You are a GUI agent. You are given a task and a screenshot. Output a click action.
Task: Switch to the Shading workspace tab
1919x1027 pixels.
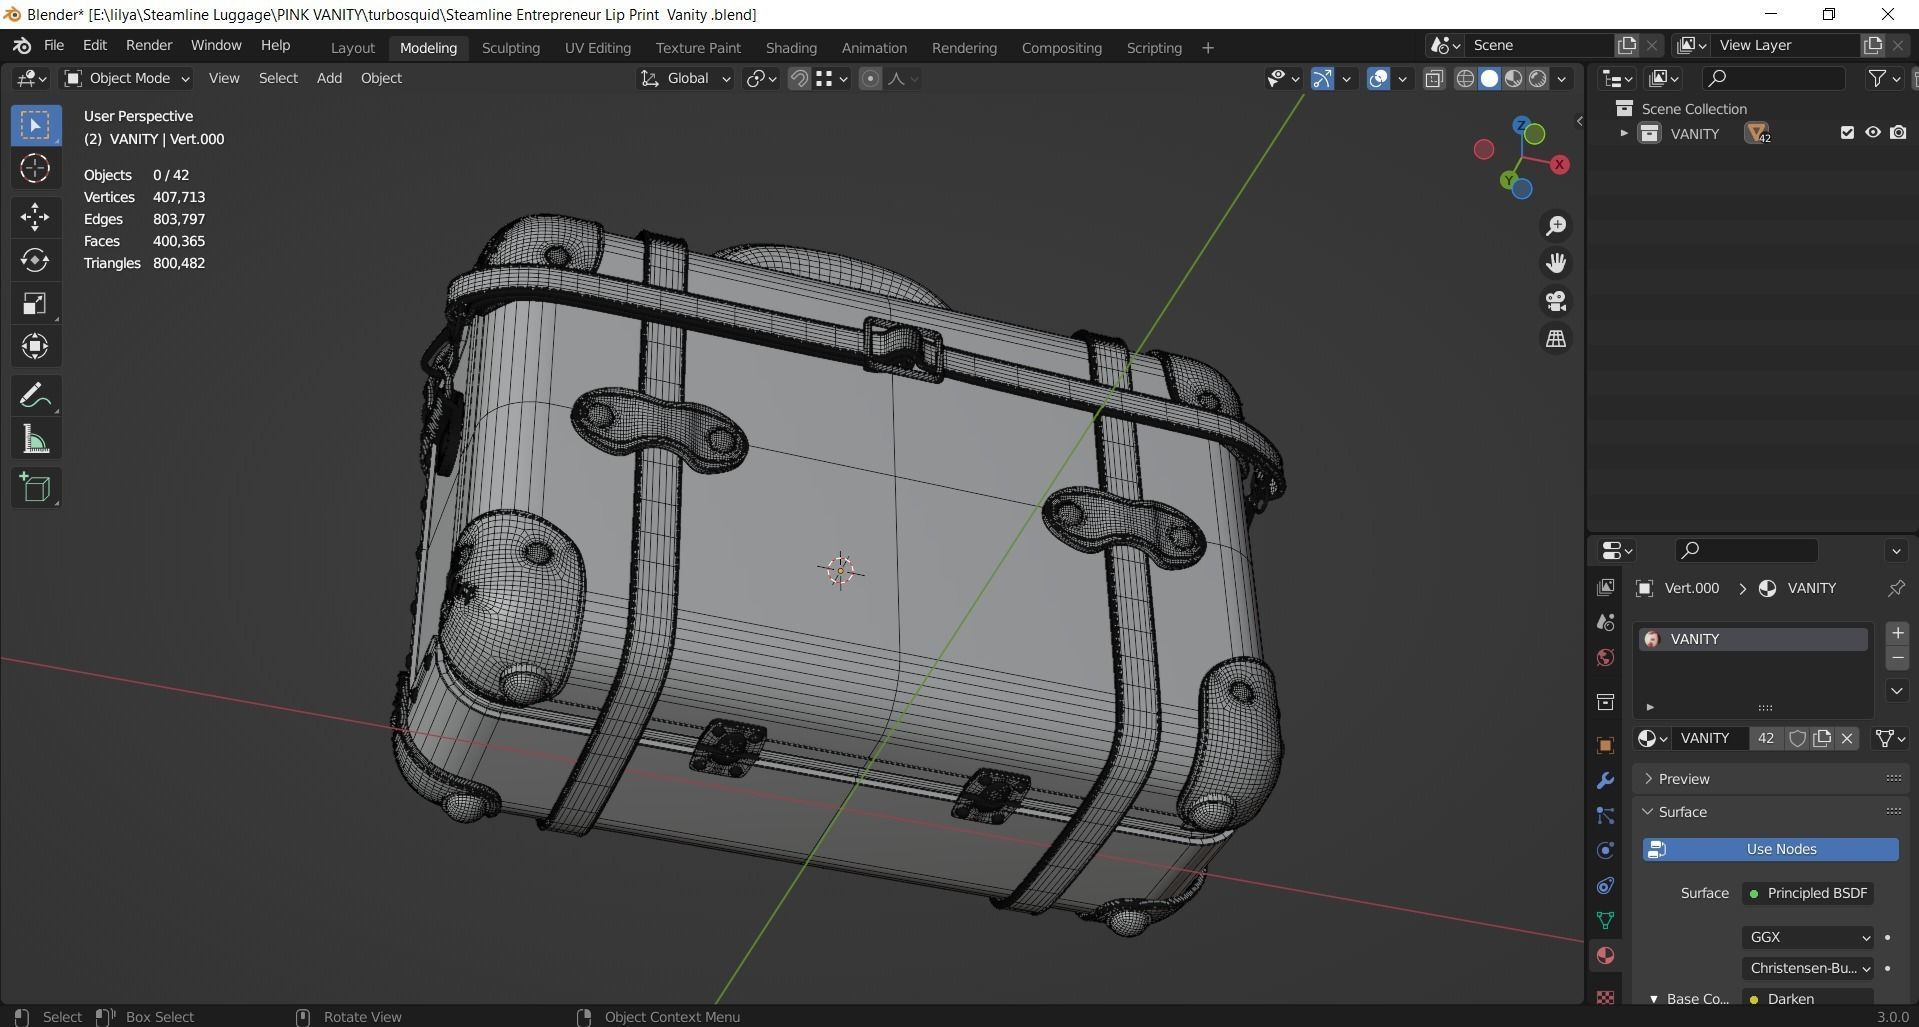point(791,48)
